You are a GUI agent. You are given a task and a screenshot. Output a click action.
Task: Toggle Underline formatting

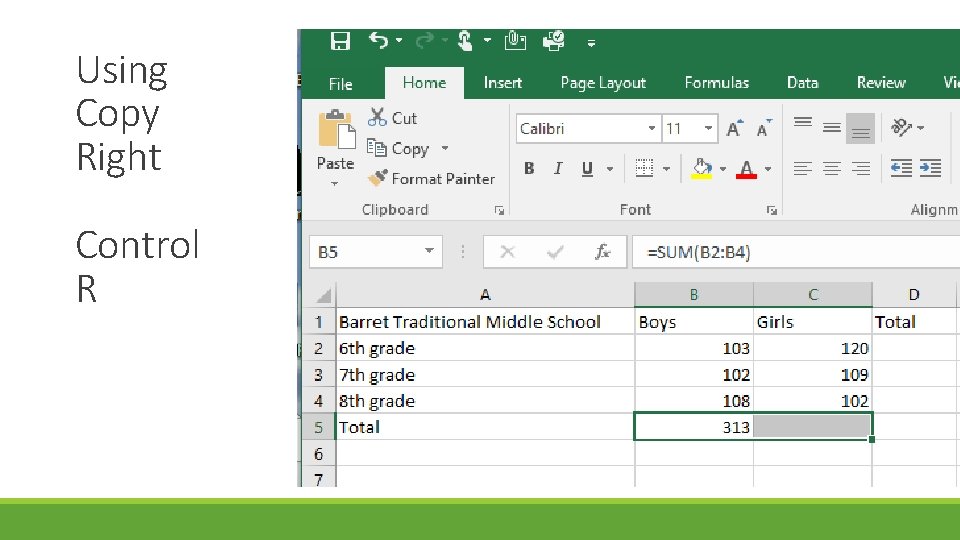(x=587, y=168)
